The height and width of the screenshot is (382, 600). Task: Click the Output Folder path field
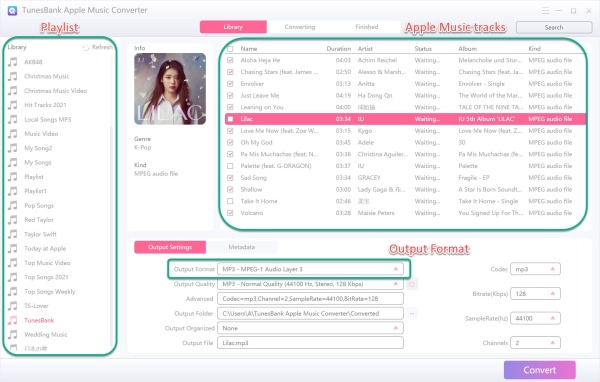point(310,313)
